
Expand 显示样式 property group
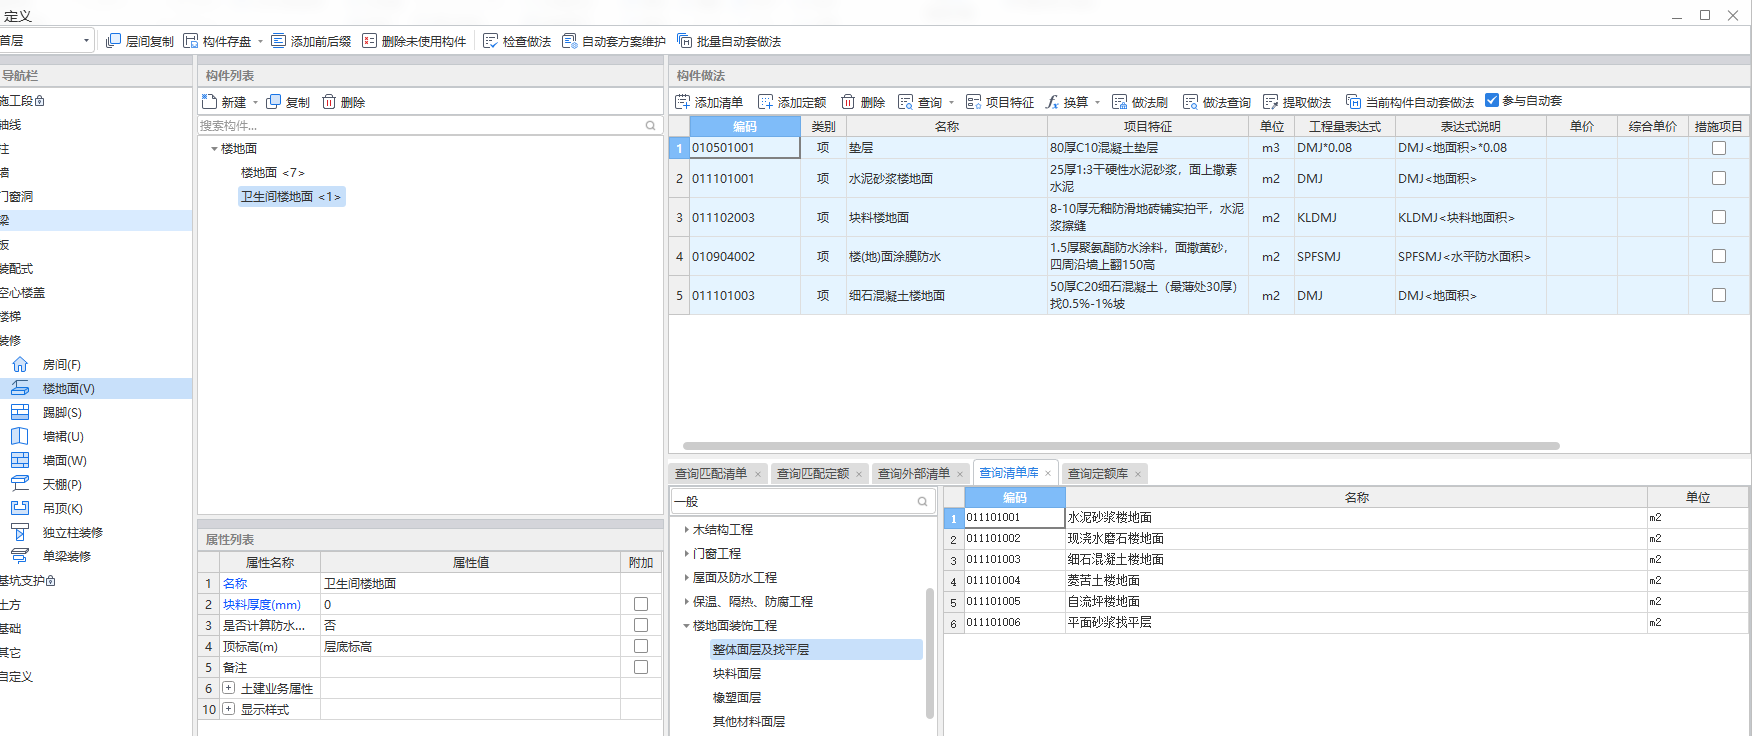228,709
